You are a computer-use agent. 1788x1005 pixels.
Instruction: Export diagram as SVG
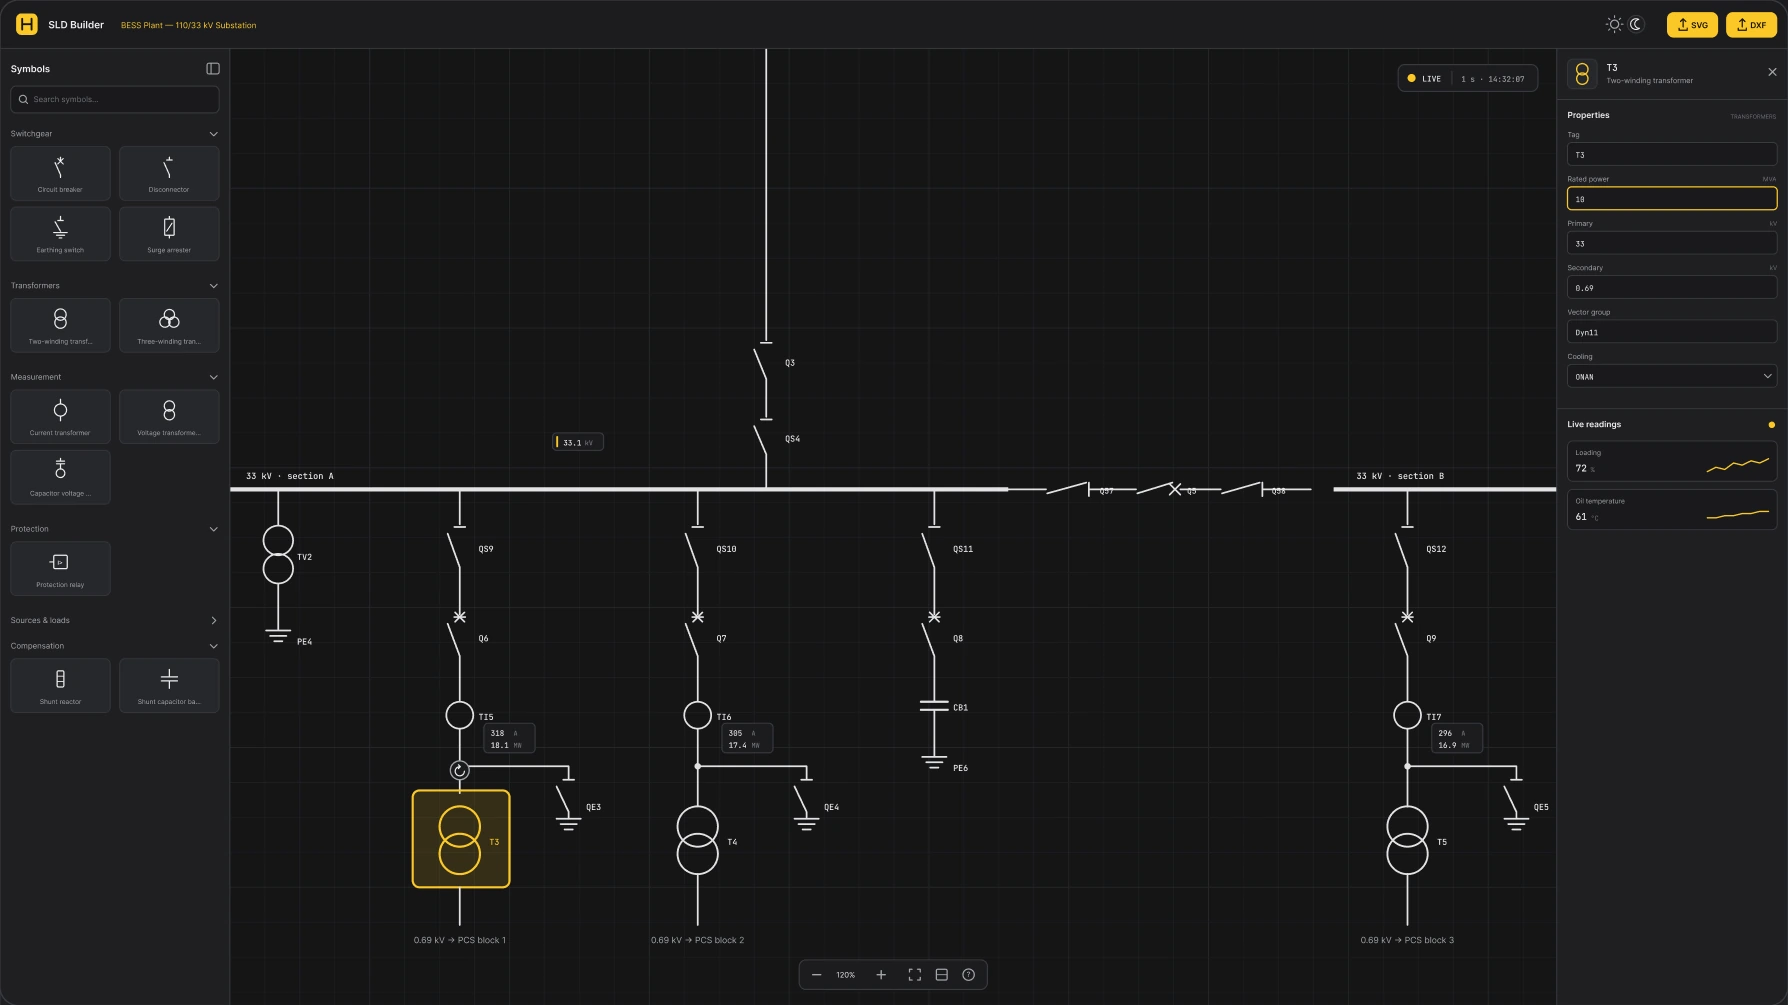(1692, 25)
